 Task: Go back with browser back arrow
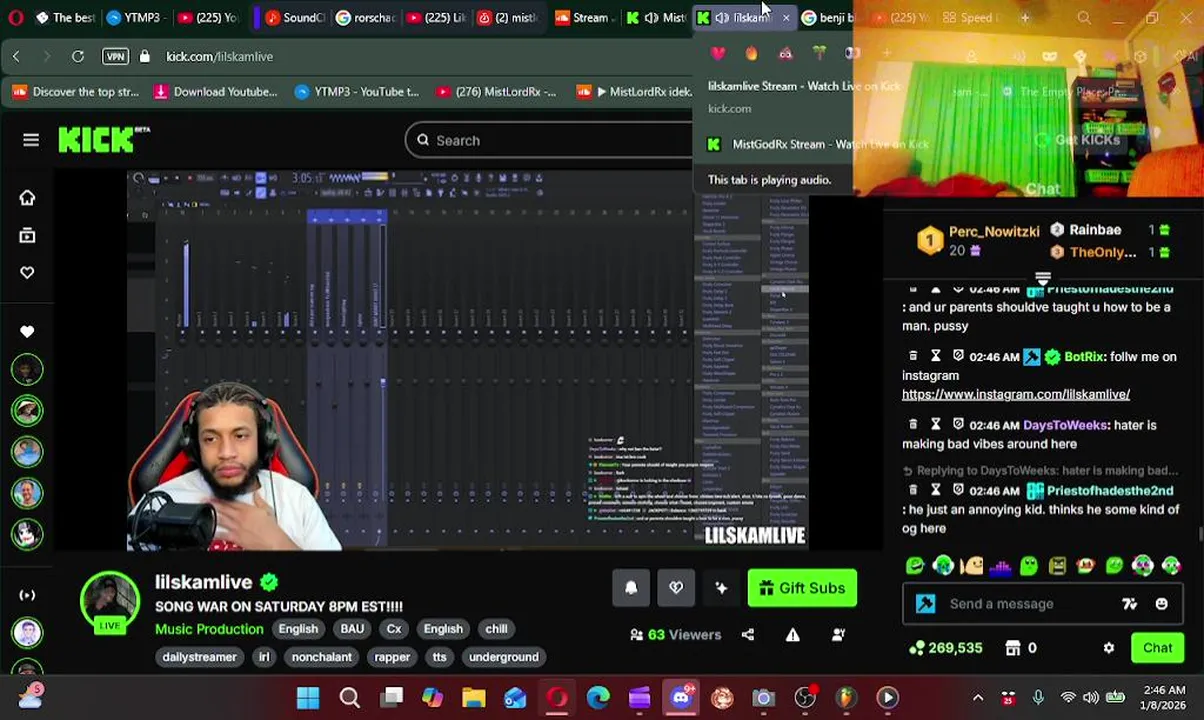coord(16,57)
